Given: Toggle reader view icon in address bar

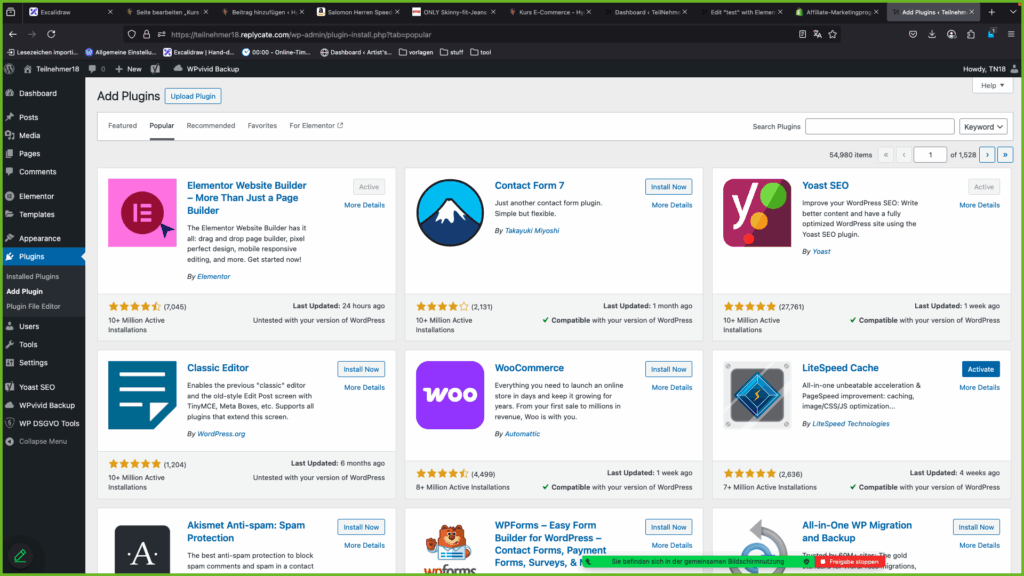Looking at the screenshot, I should pos(802,35).
